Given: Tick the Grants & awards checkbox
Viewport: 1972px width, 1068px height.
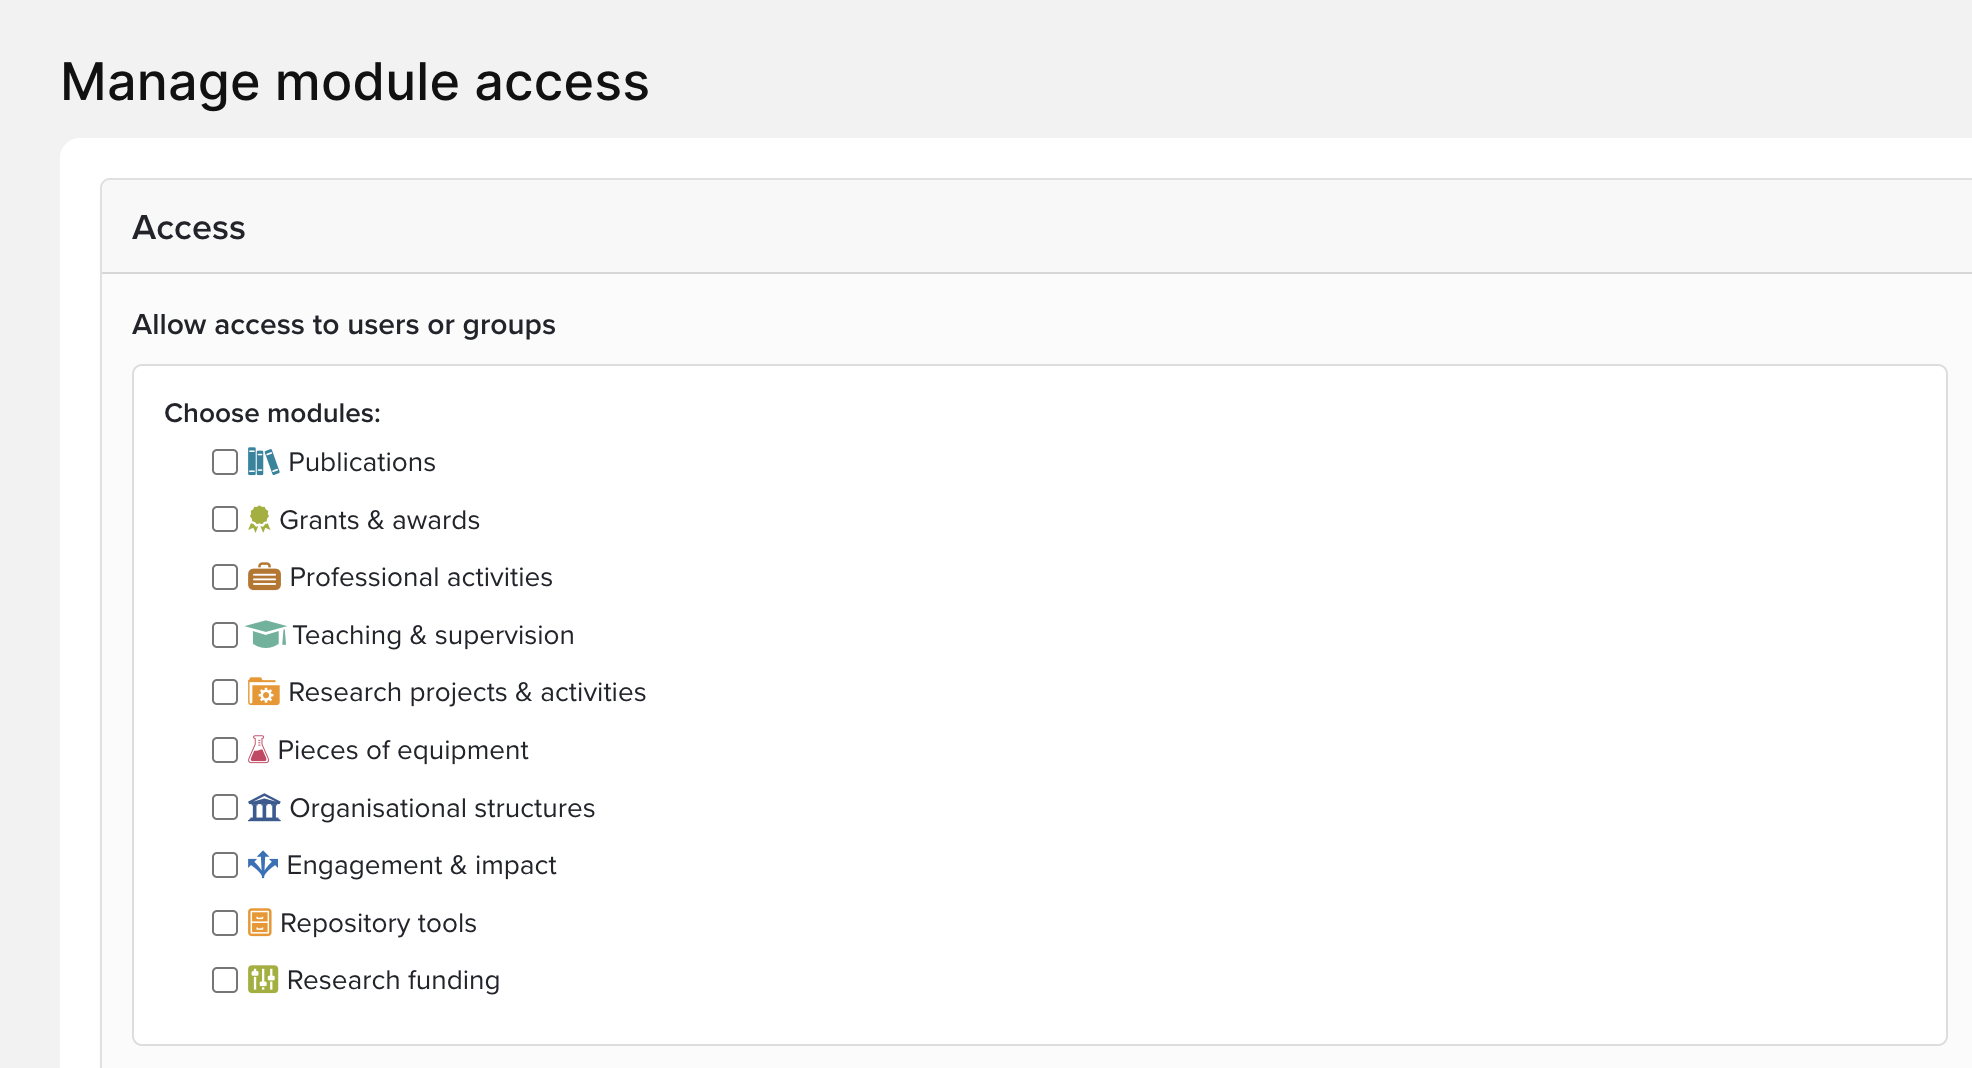Looking at the screenshot, I should point(225,519).
